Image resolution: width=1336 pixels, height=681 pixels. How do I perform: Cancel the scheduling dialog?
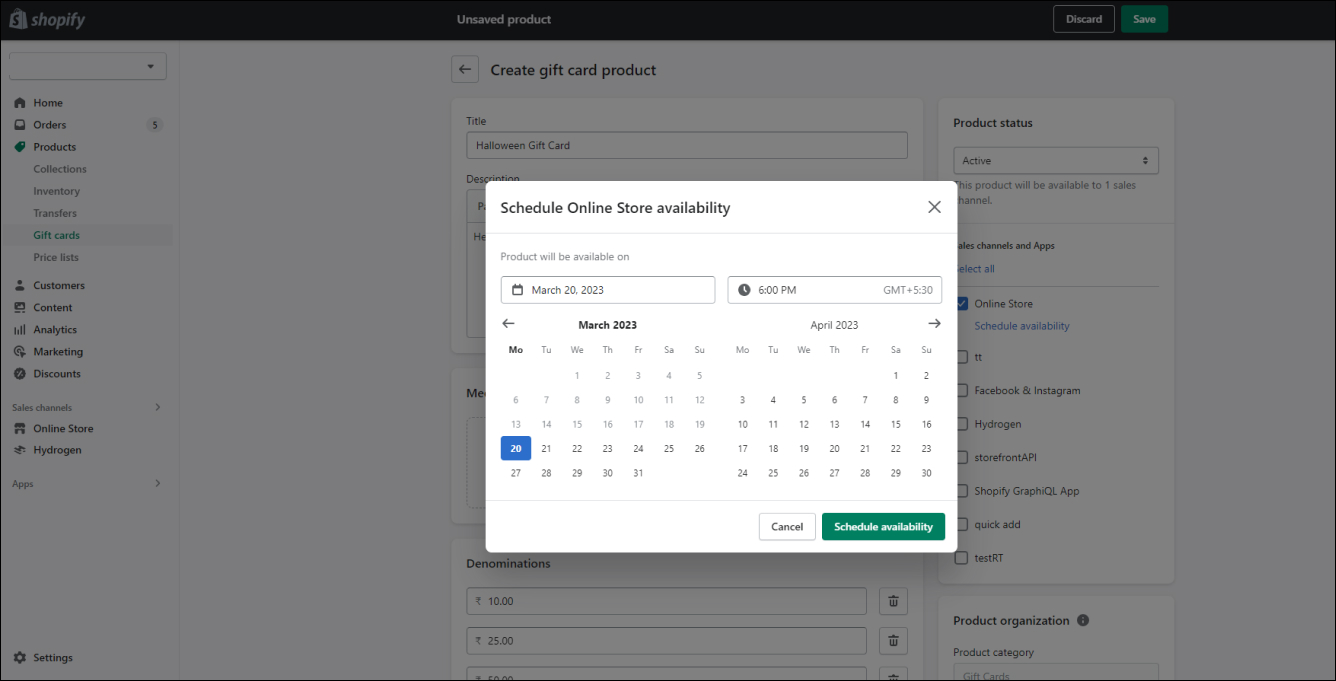pos(787,527)
